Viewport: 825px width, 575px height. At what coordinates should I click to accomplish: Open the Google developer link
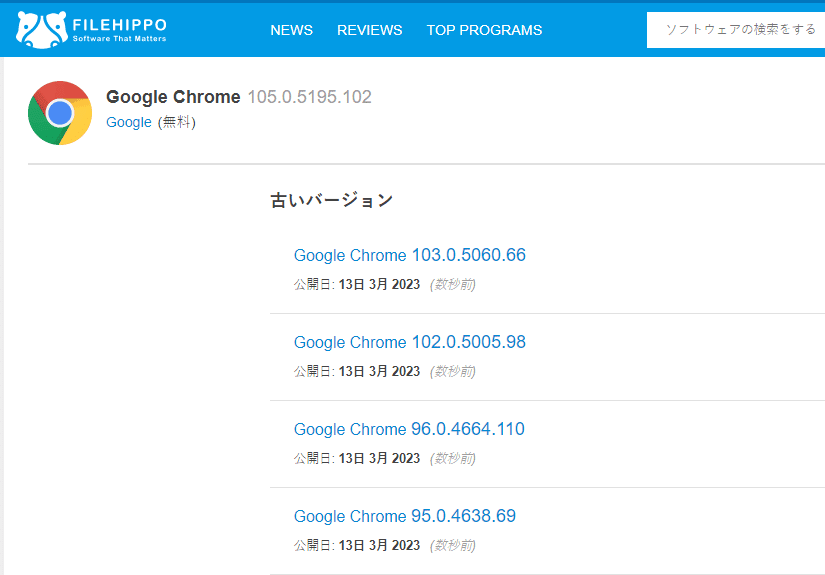pos(129,122)
